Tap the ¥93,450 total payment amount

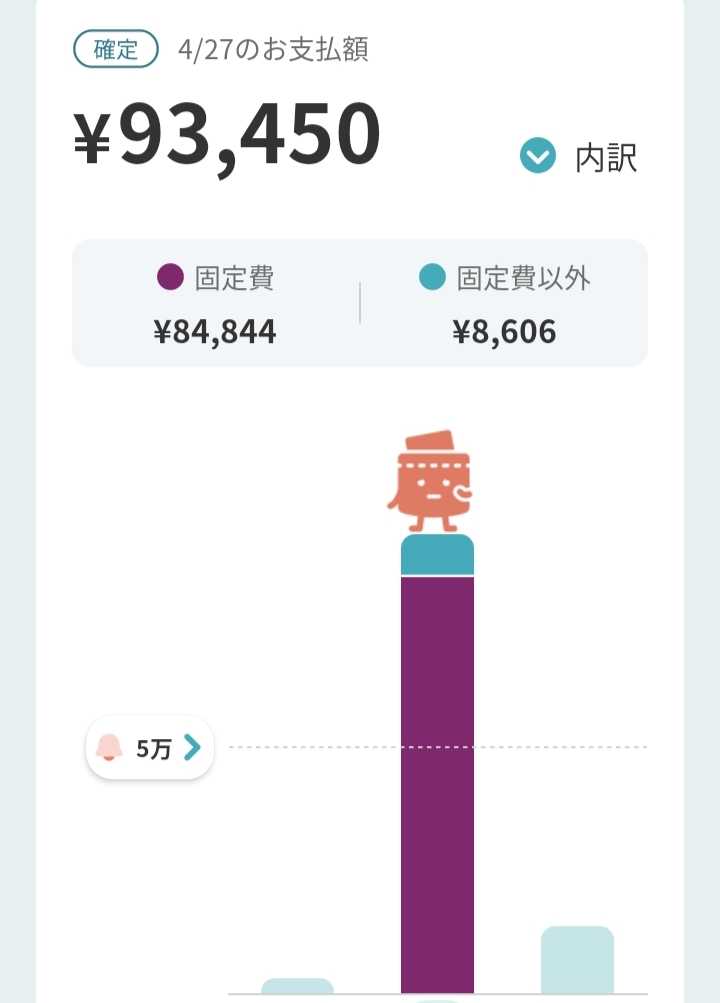(x=227, y=136)
